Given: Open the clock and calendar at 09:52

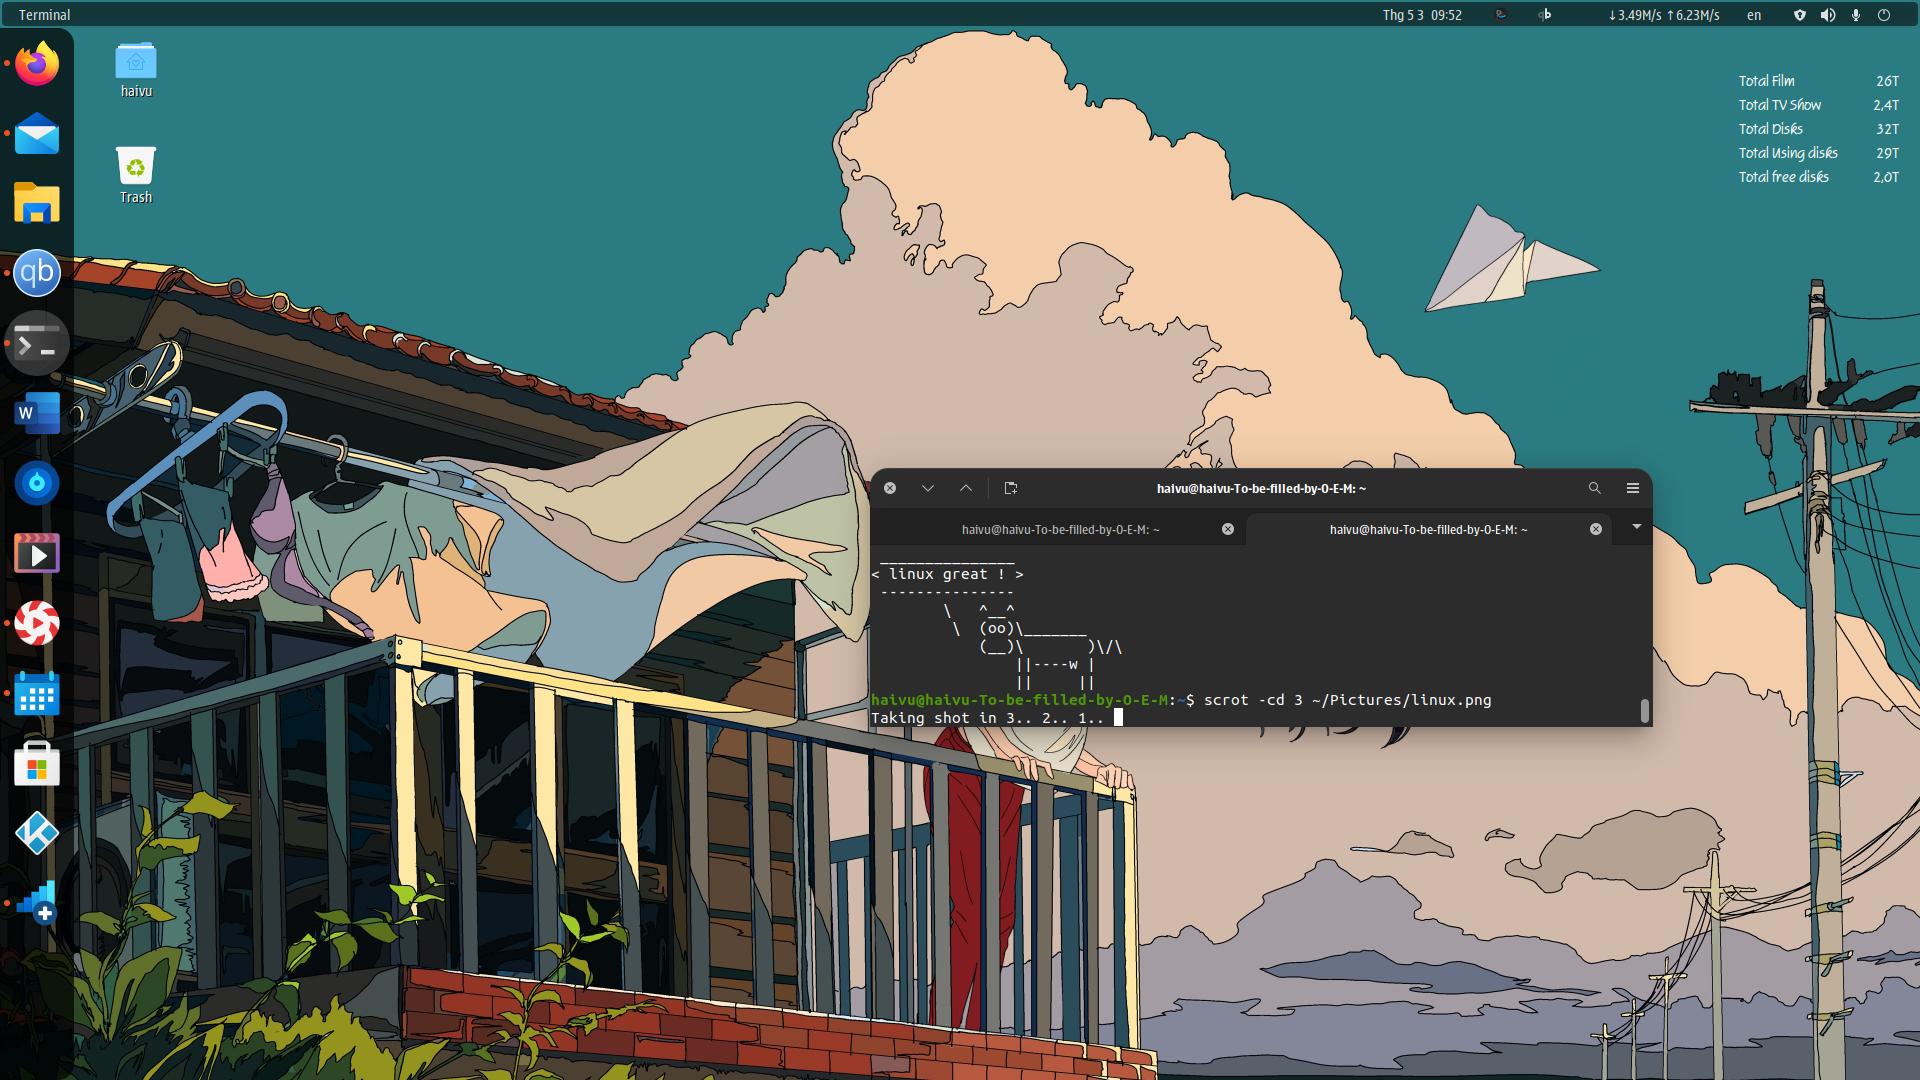Looking at the screenshot, I should tap(1422, 15).
